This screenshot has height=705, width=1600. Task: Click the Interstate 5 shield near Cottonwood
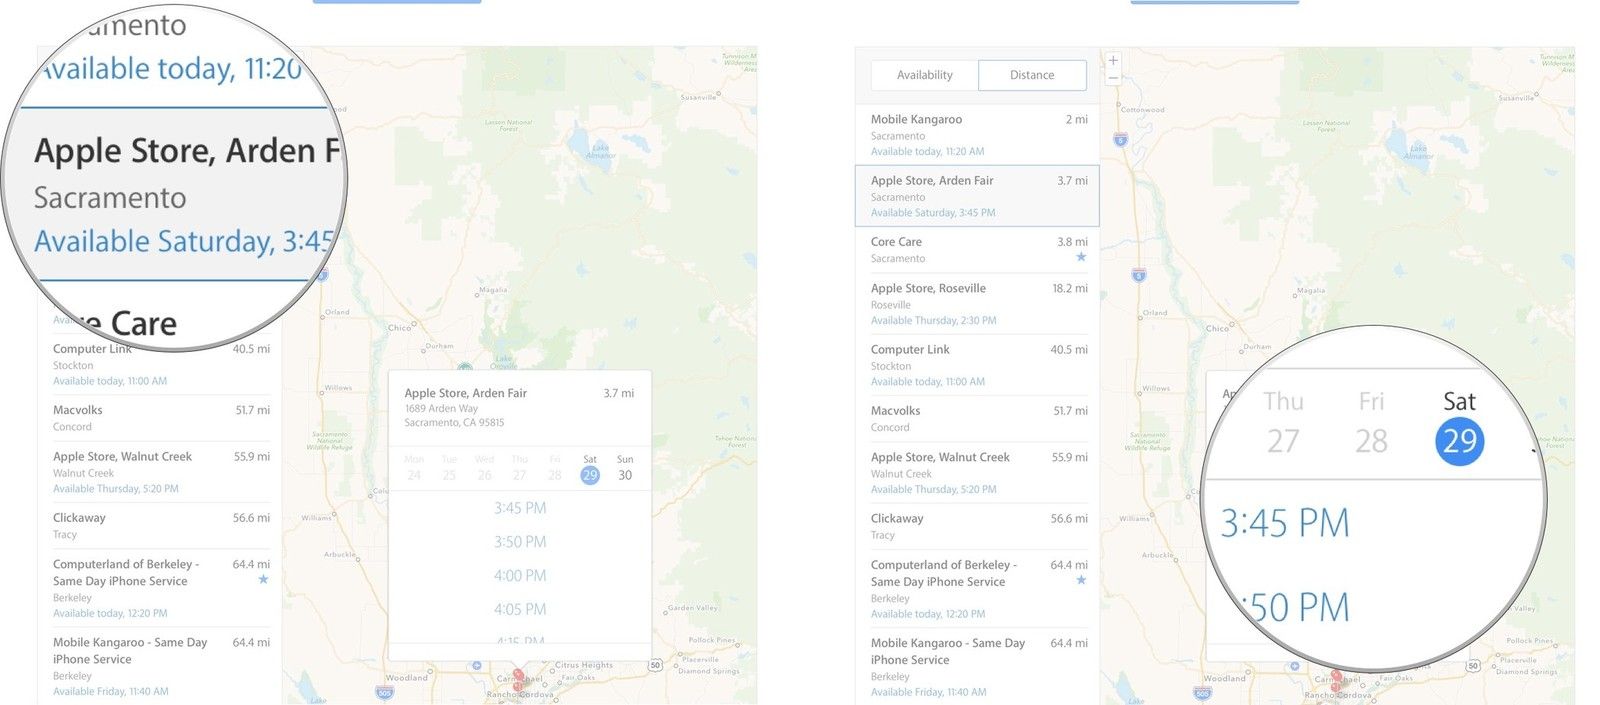point(1120,141)
